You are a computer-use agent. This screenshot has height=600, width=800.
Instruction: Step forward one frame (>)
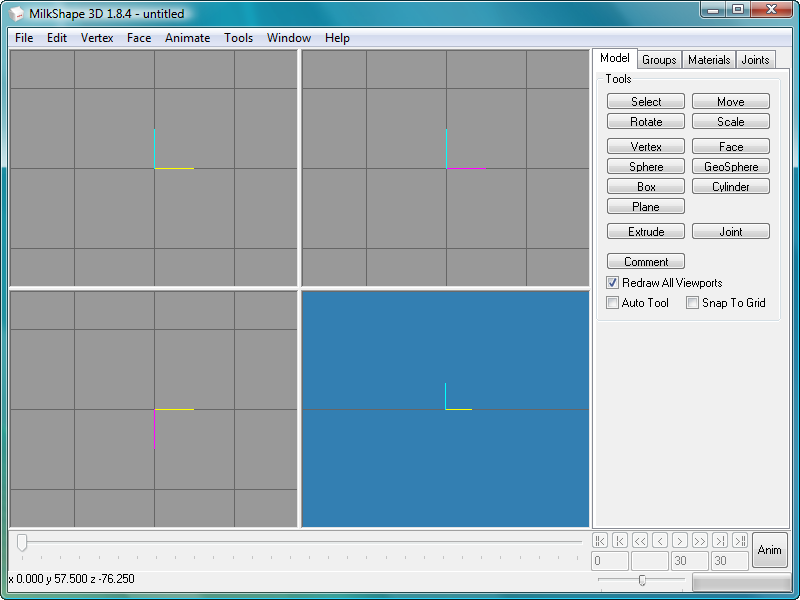click(680, 540)
